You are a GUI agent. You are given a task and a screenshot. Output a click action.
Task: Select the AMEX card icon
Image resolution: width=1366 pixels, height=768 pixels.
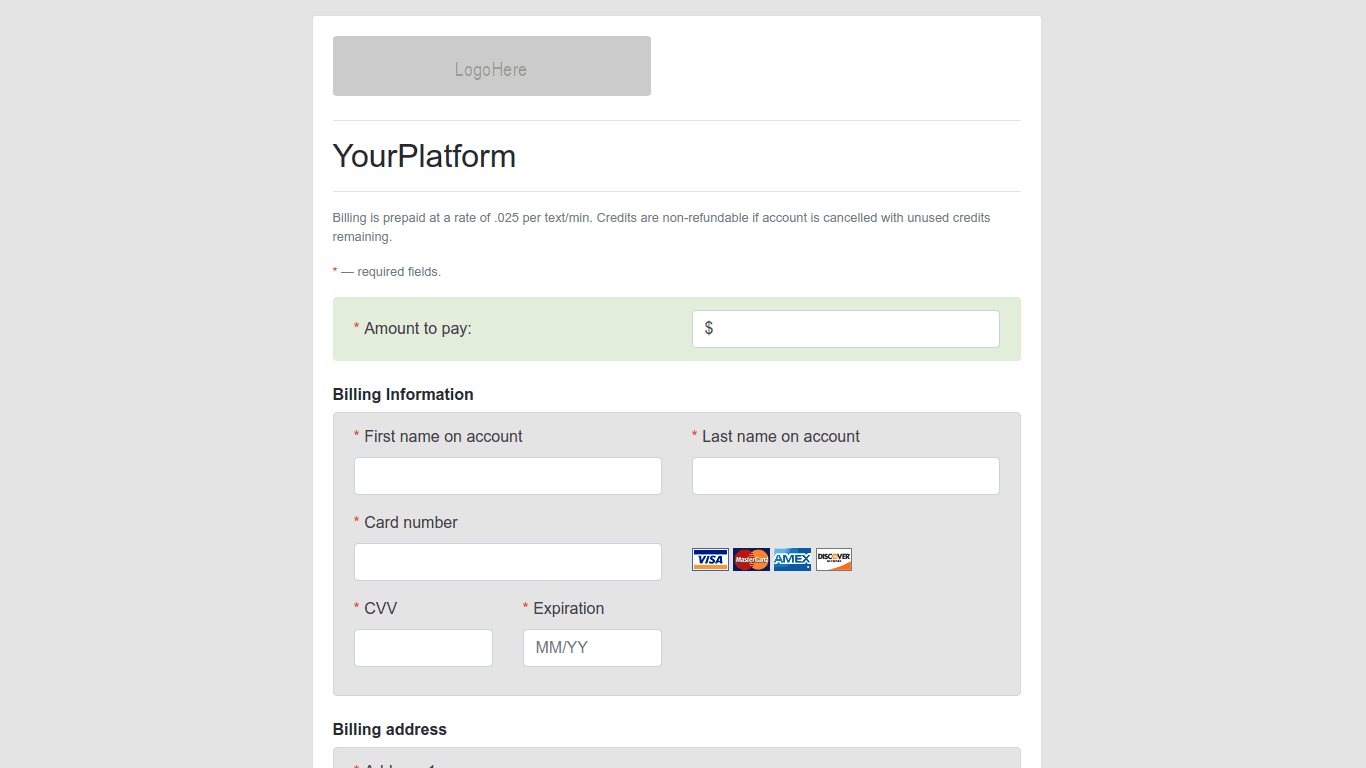pyautogui.click(x=792, y=559)
